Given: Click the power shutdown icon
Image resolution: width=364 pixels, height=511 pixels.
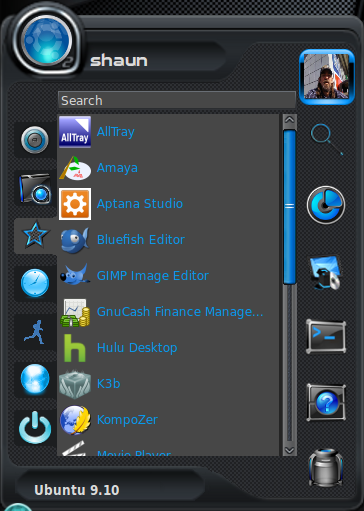Looking at the screenshot, I should [x=35, y=427].
